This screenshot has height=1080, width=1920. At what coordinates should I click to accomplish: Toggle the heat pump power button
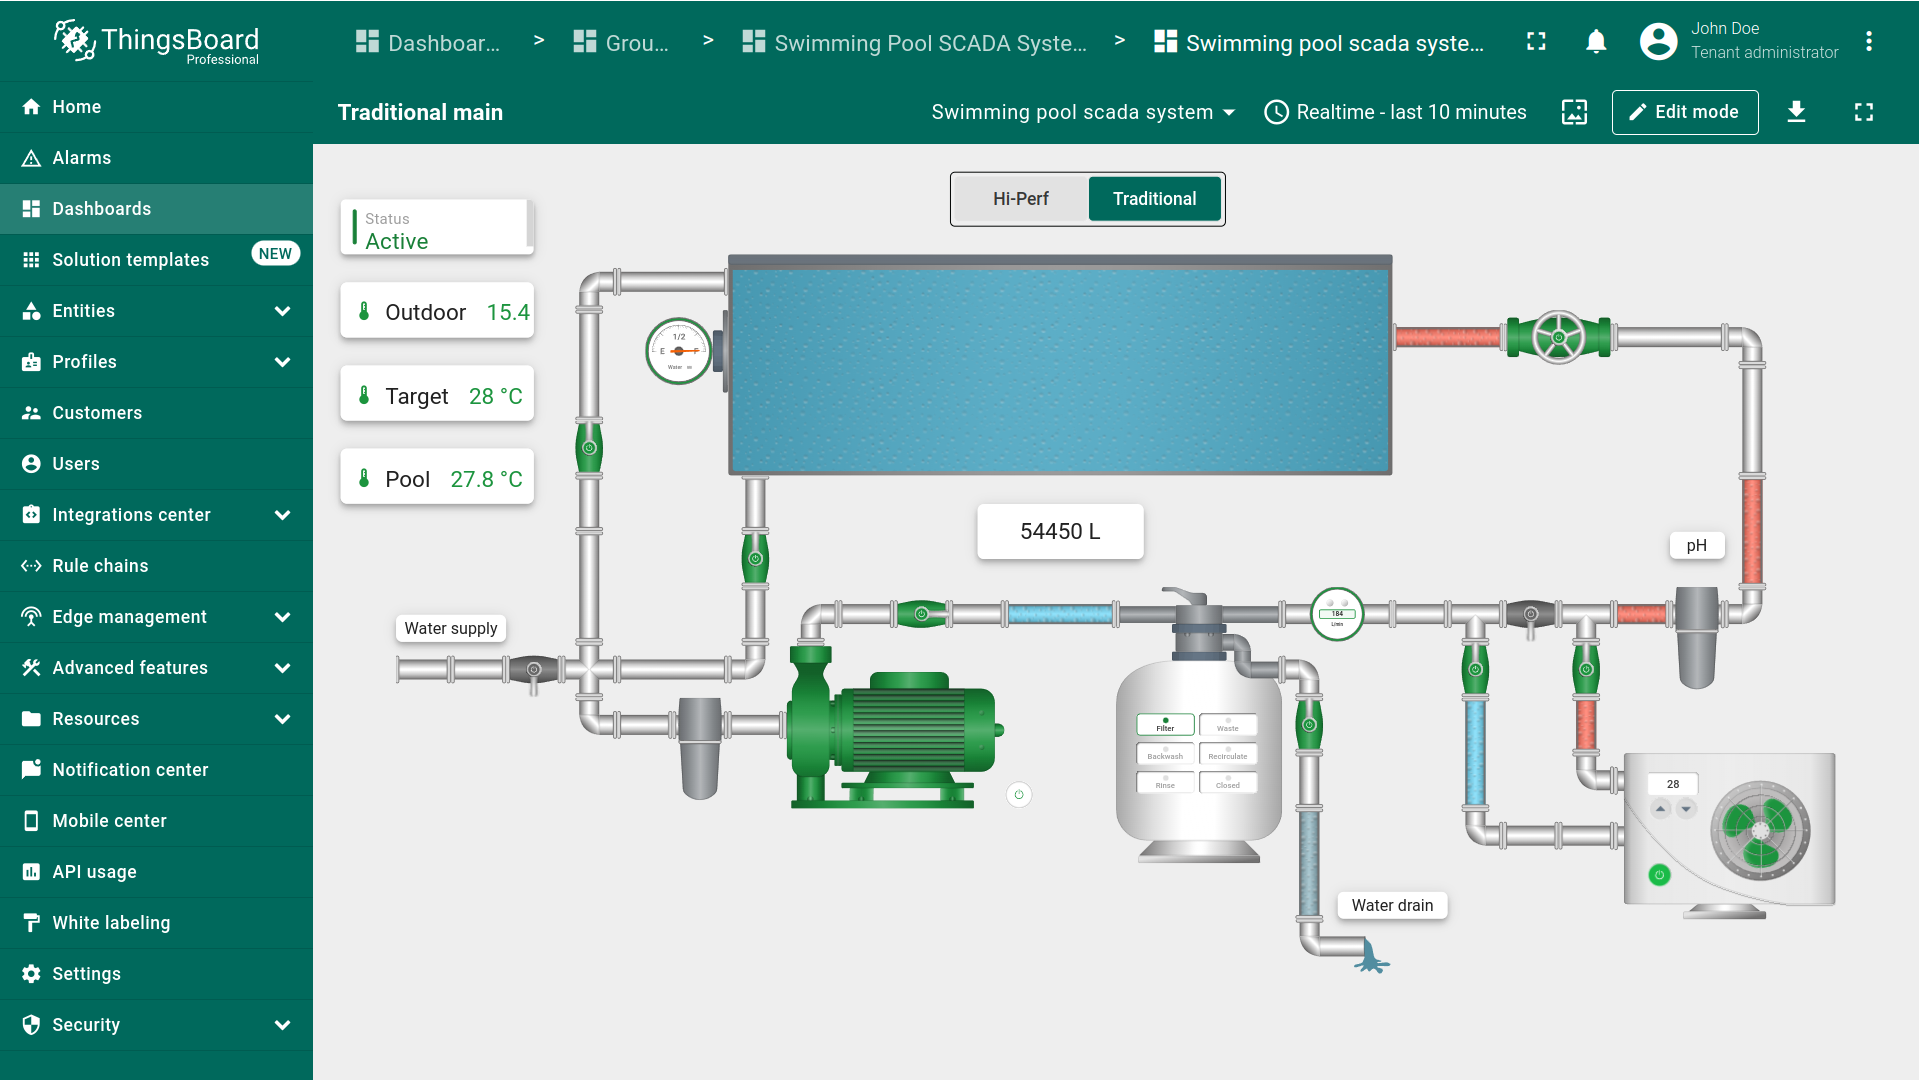pyautogui.click(x=1659, y=875)
